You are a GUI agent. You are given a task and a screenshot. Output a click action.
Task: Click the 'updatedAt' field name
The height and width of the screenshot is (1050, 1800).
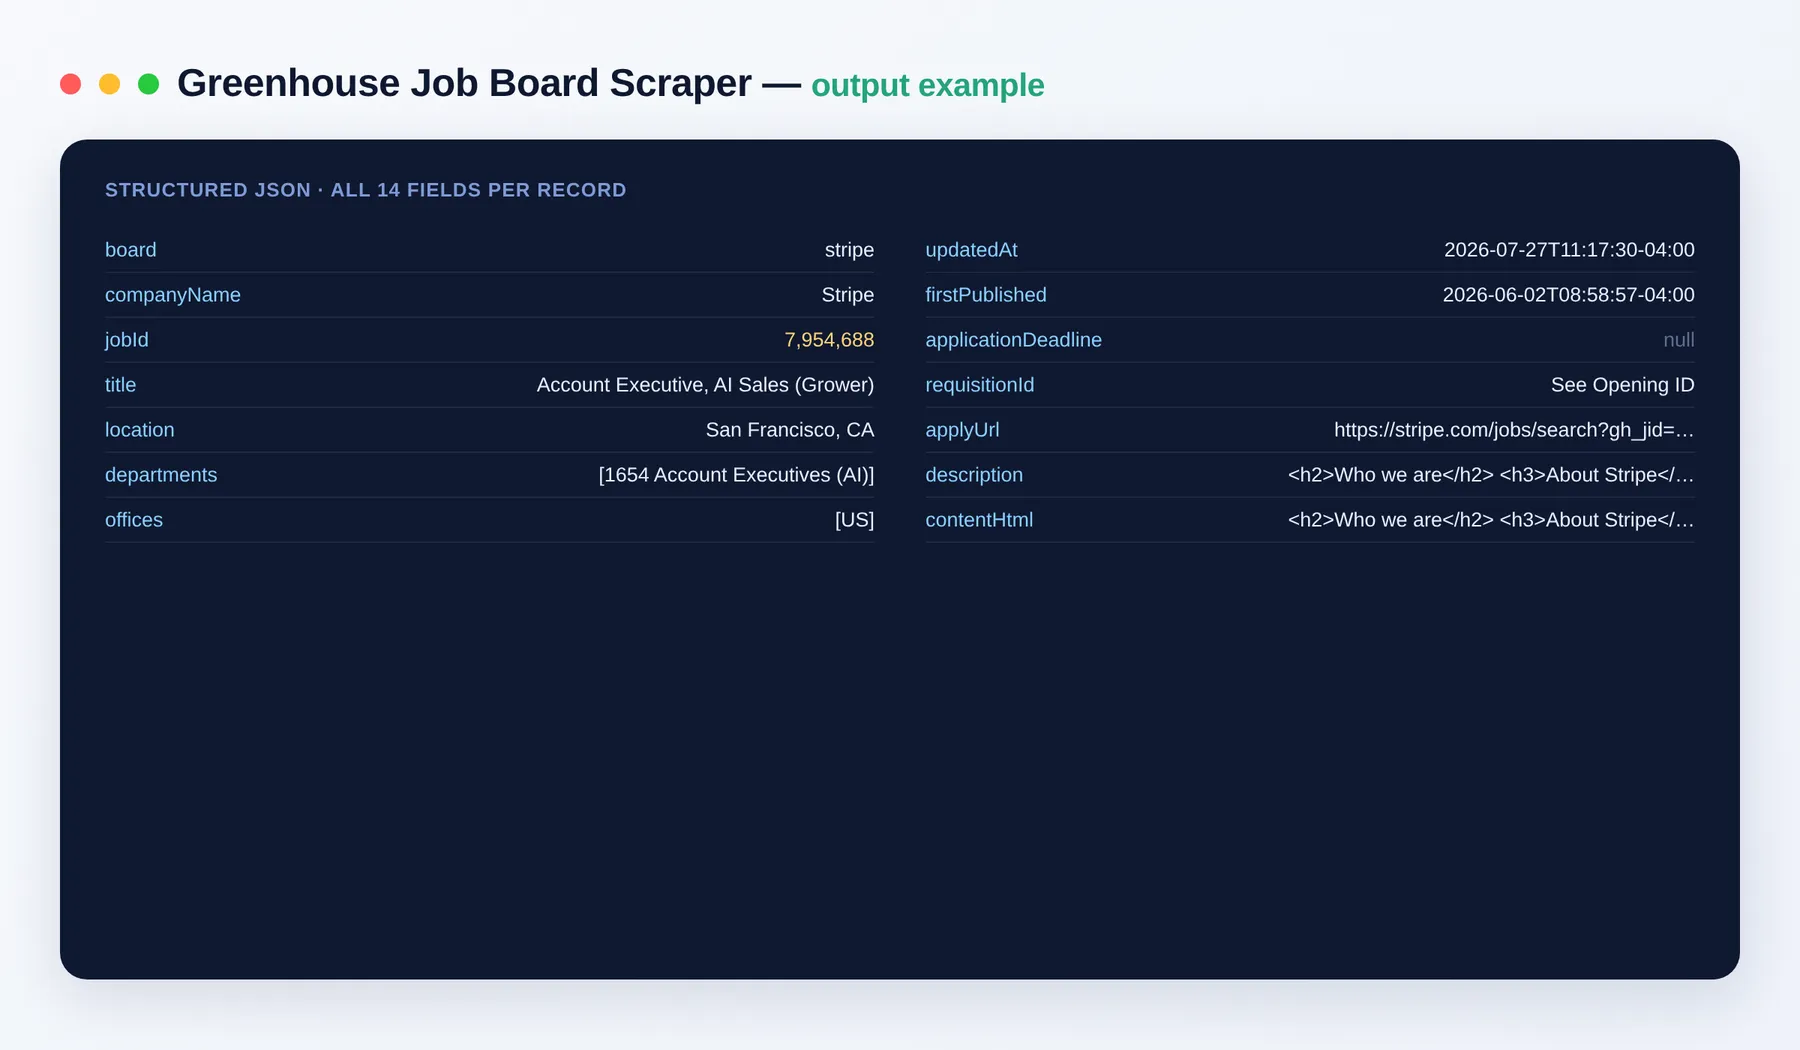click(971, 250)
